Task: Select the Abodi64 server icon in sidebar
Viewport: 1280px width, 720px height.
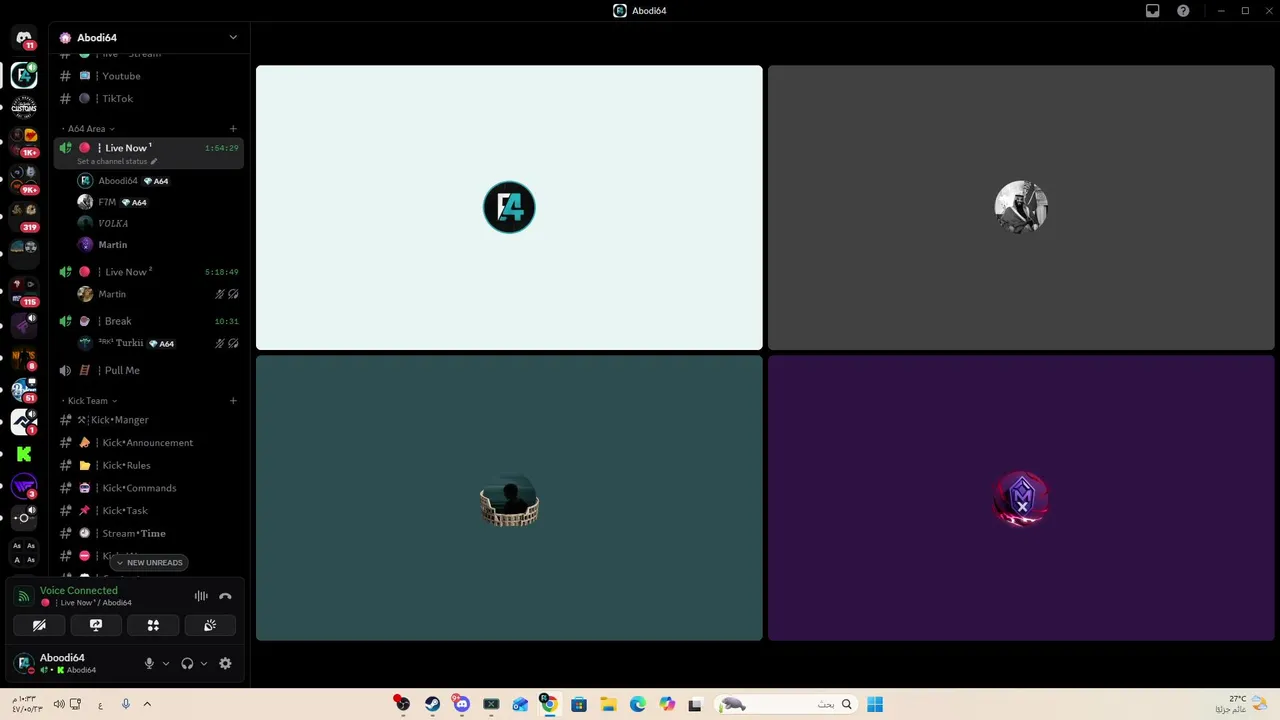Action: pyautogui.click(x=24, y=75)
